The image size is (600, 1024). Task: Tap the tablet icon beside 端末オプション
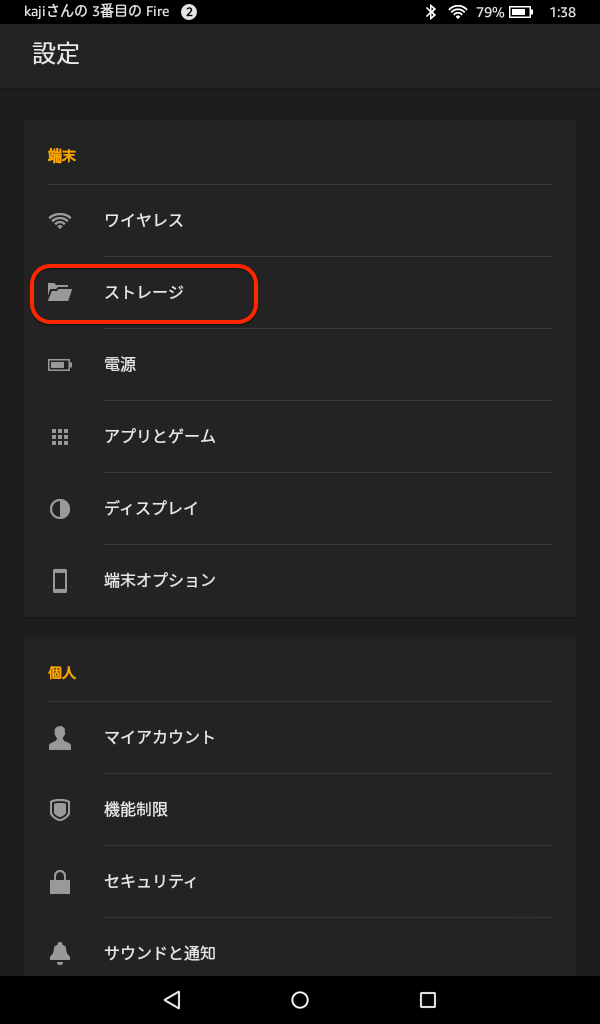[x=60, y=581]
